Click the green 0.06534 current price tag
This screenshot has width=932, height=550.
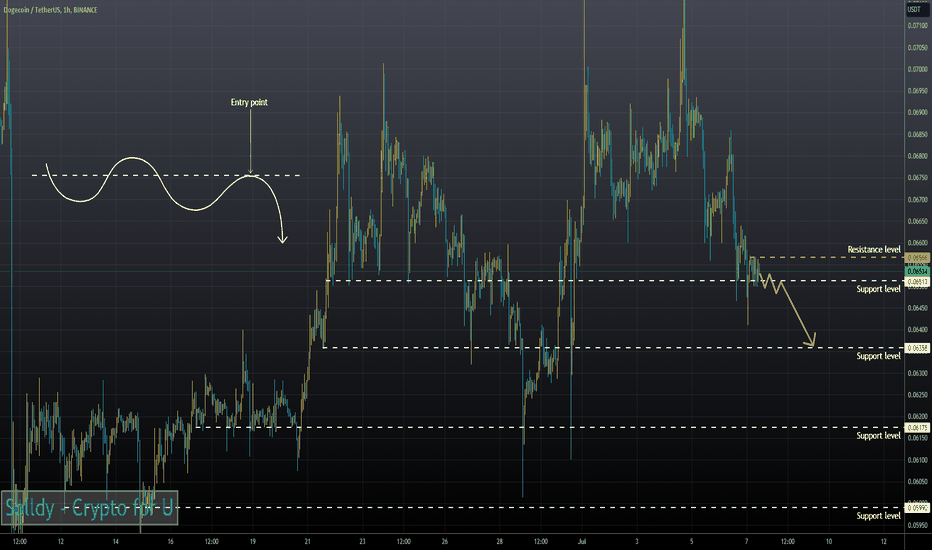[x=918, y=271]
